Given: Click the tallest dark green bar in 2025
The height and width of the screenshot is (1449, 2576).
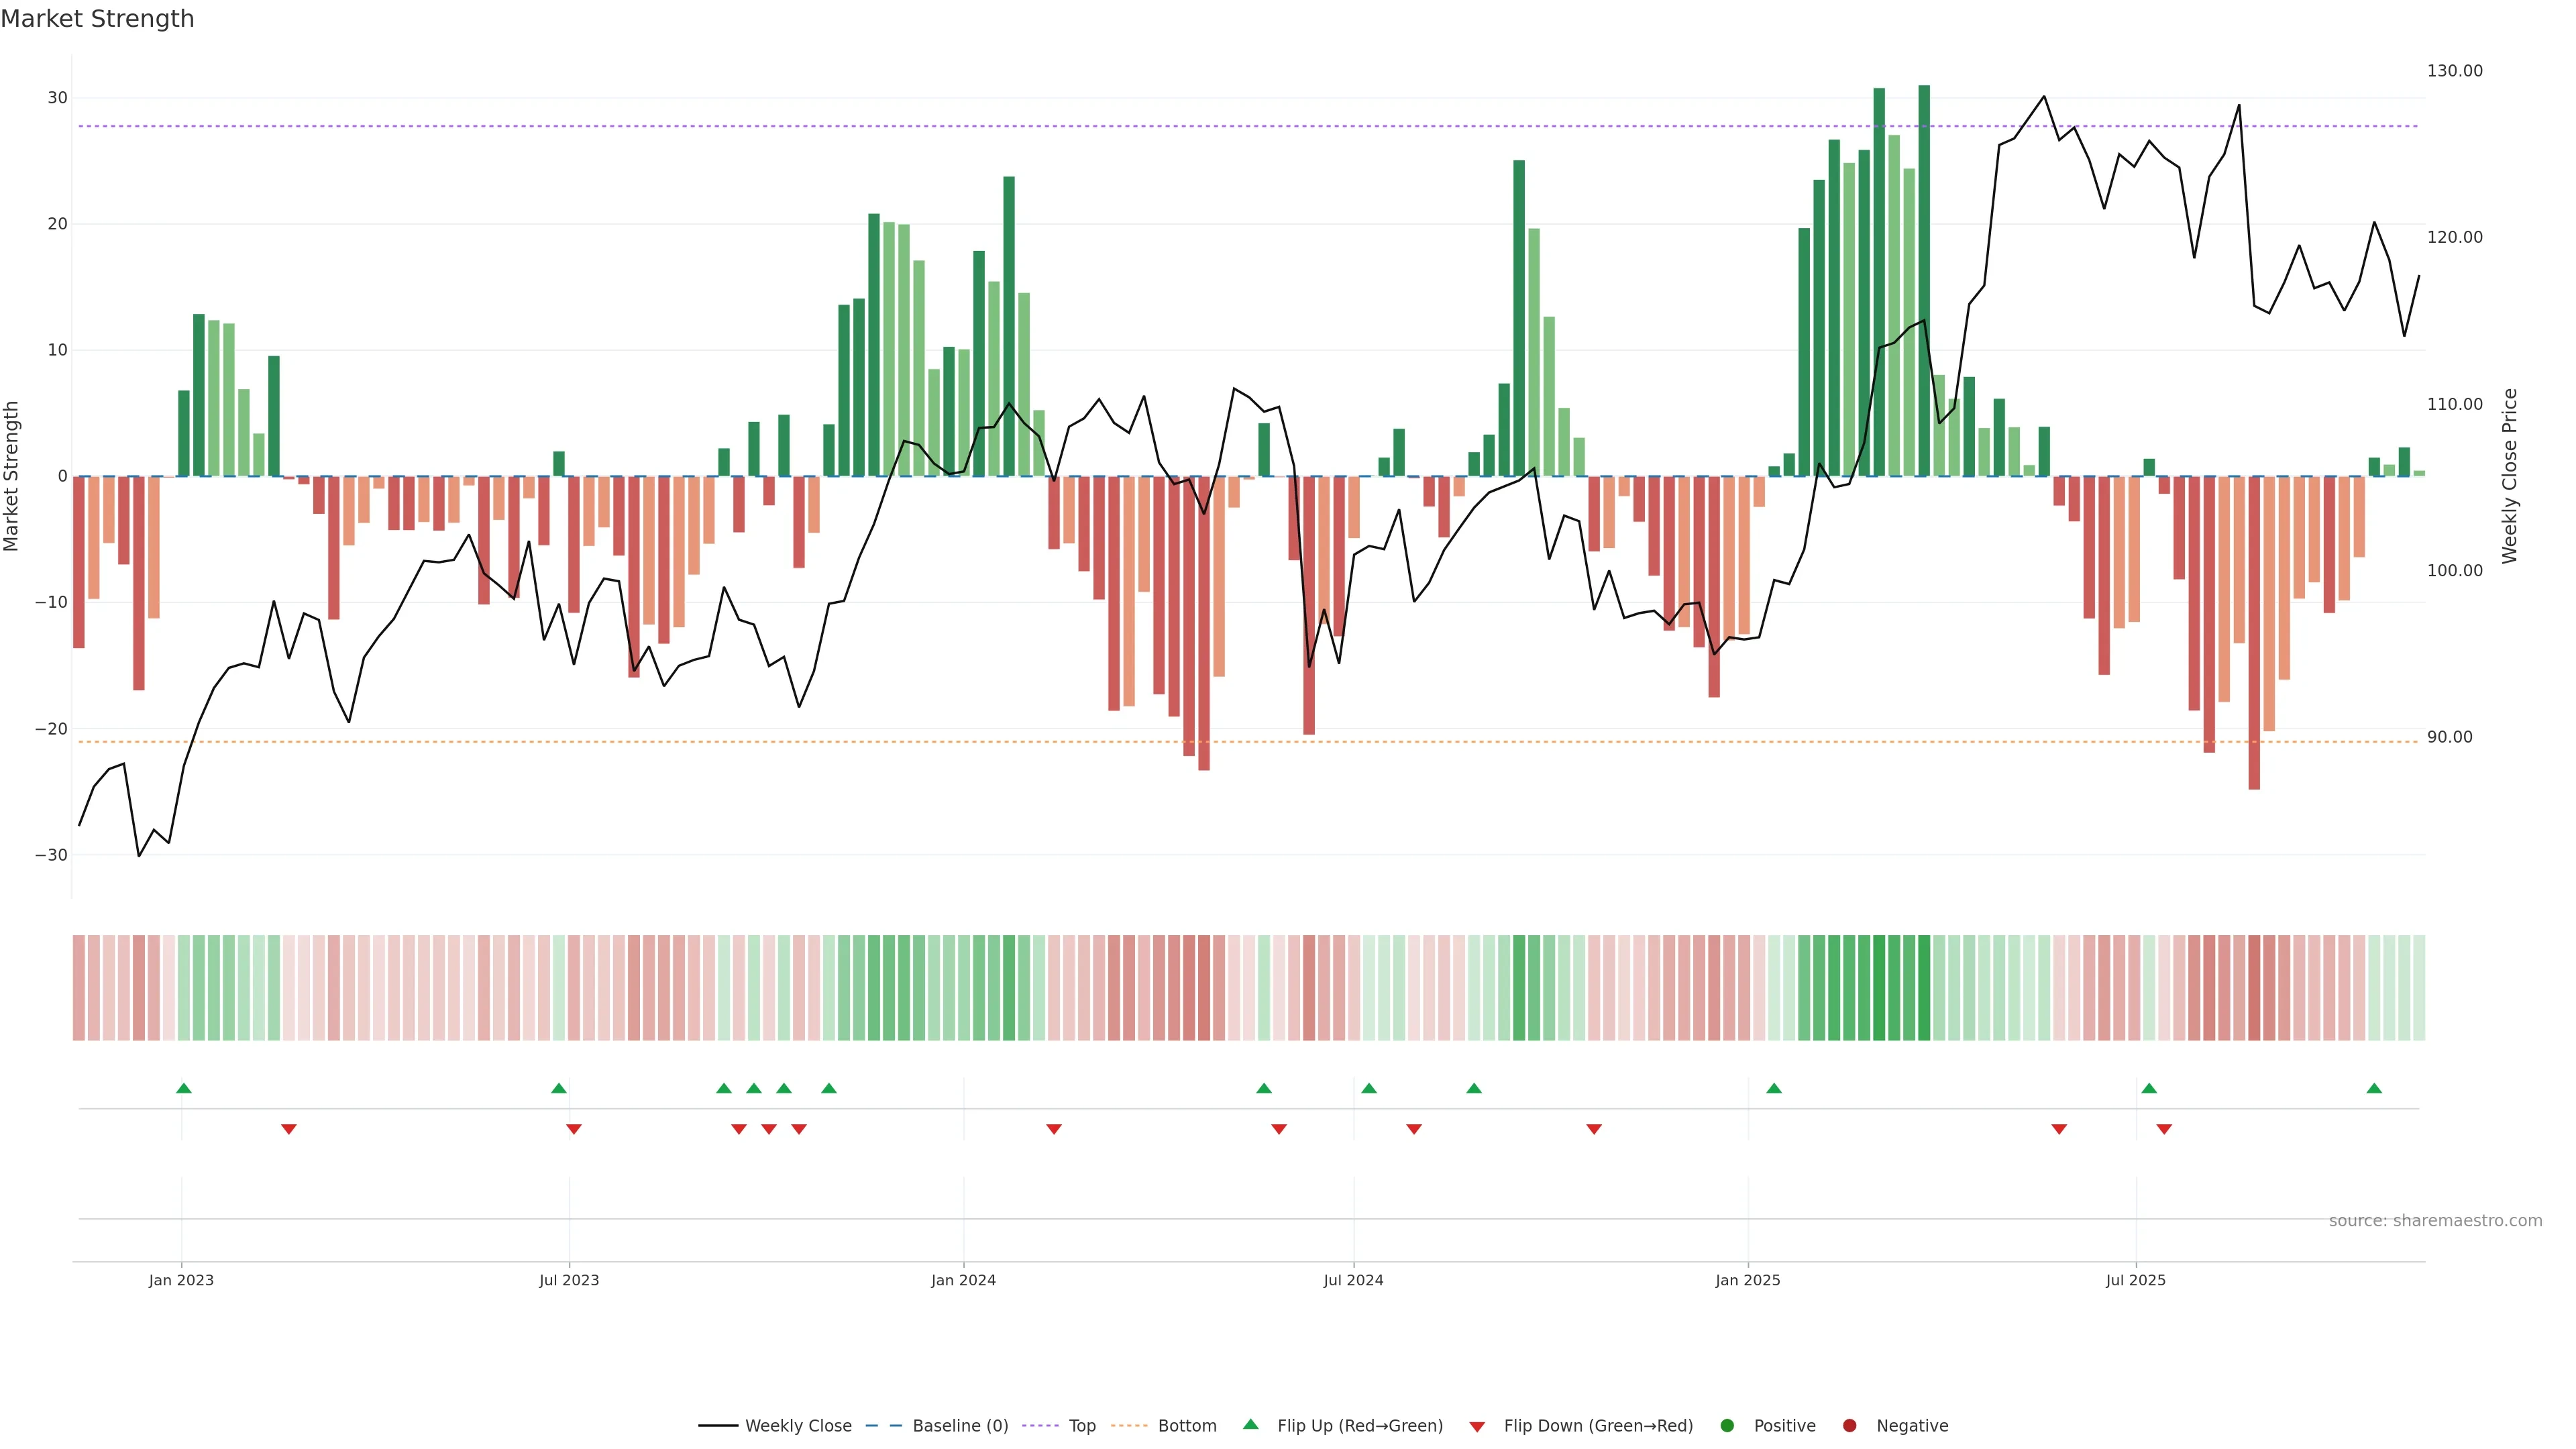Looking at the screenshot, I should (1924, 280).
